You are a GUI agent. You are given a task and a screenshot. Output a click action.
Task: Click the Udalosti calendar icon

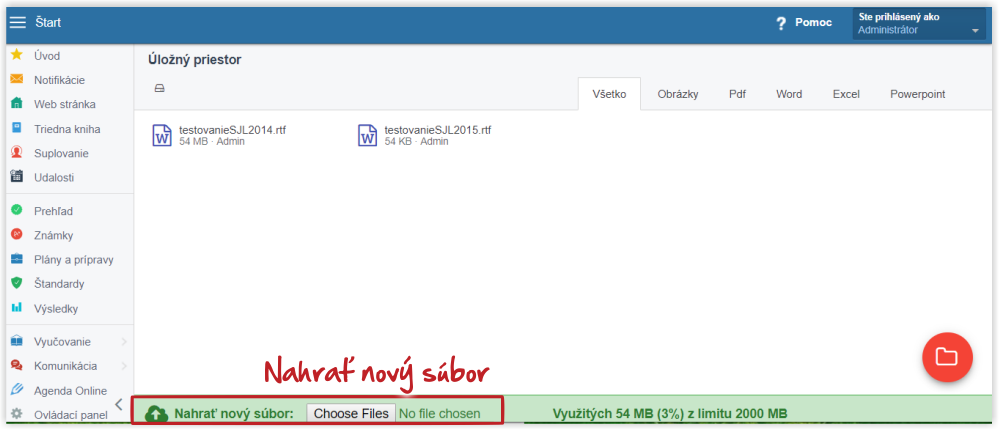[17, 177]
